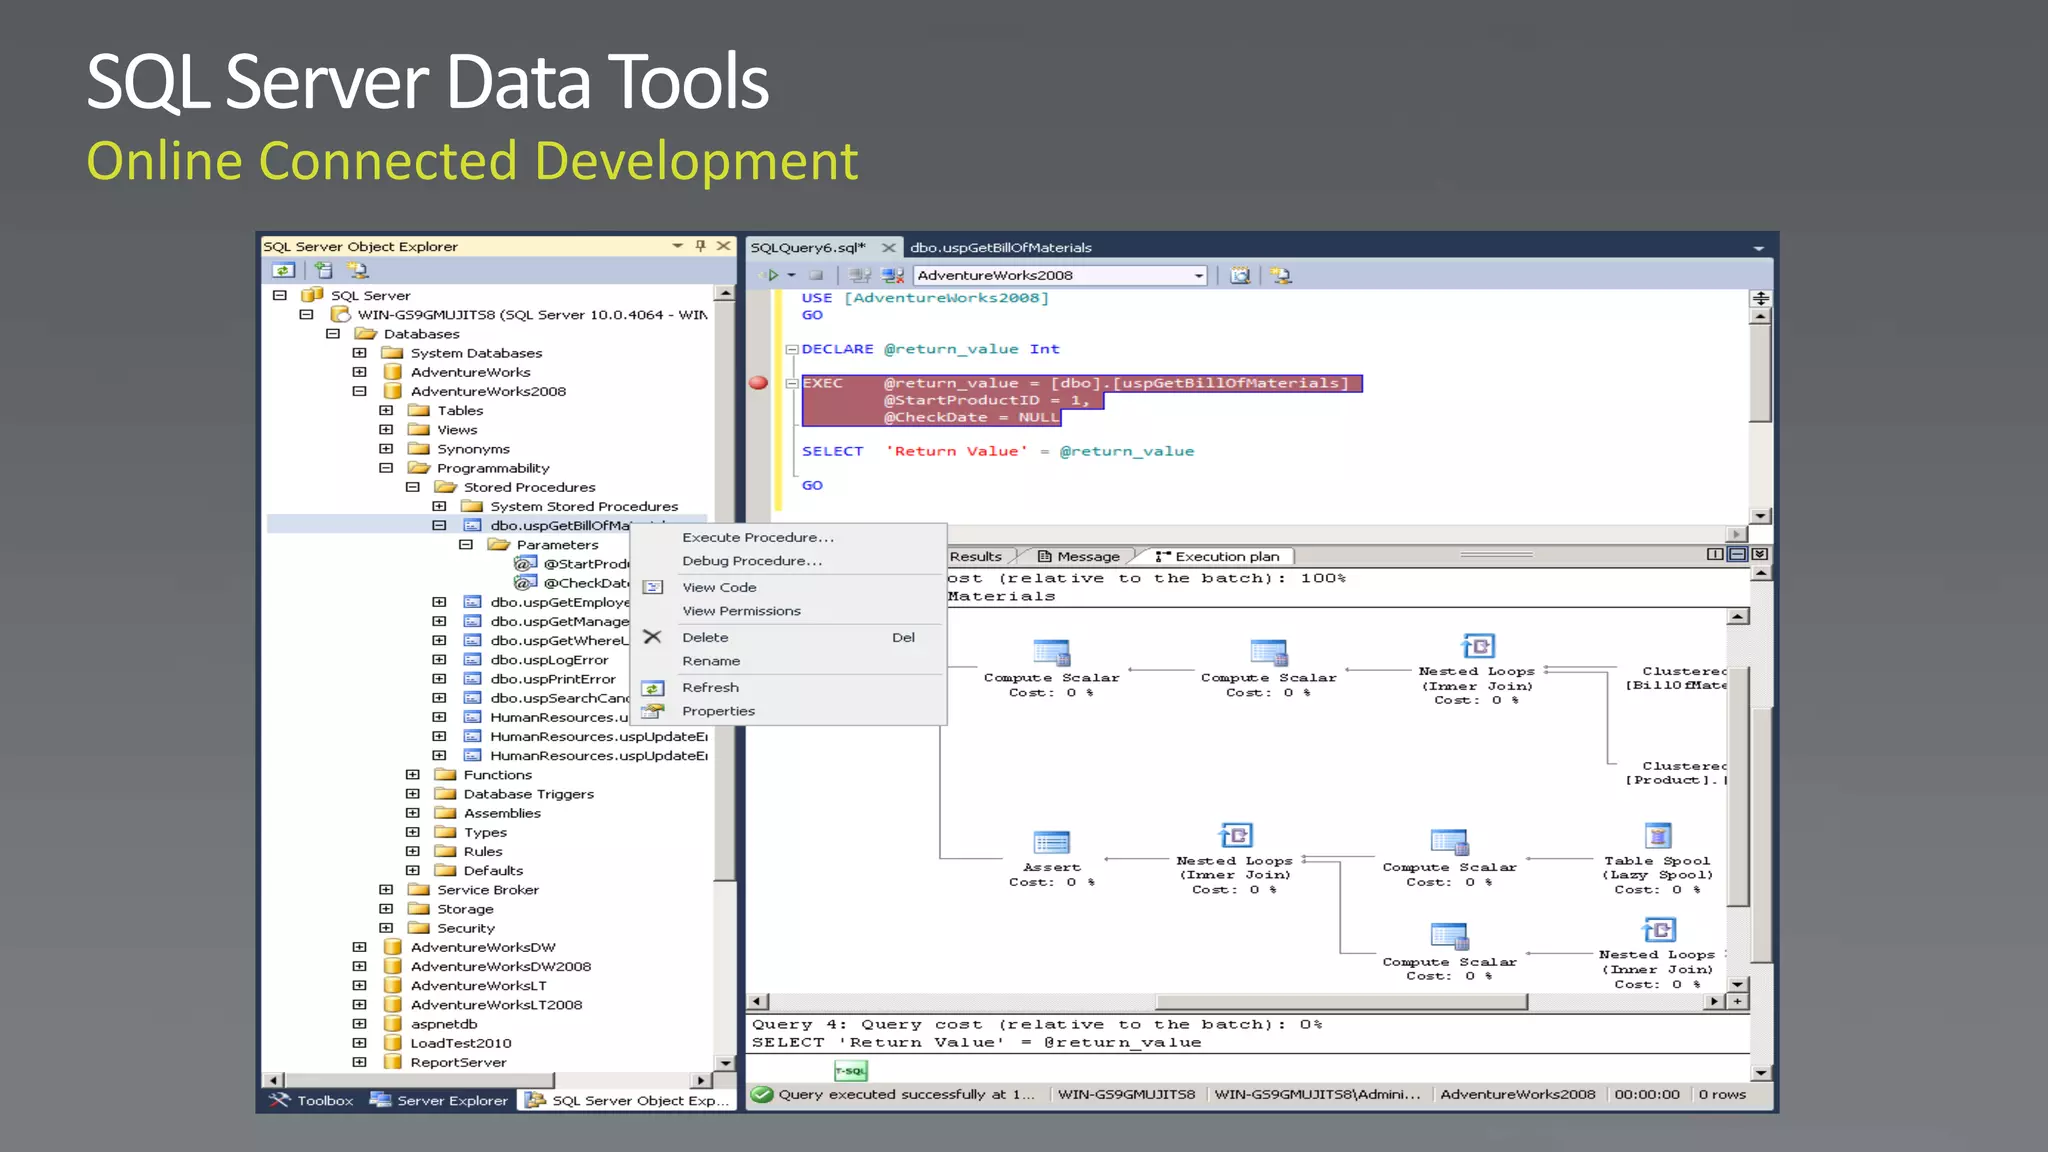Click the Add SQL Server icon in Object Explorer
This screenshot has height=1152, width=2048.
(323, 270)
